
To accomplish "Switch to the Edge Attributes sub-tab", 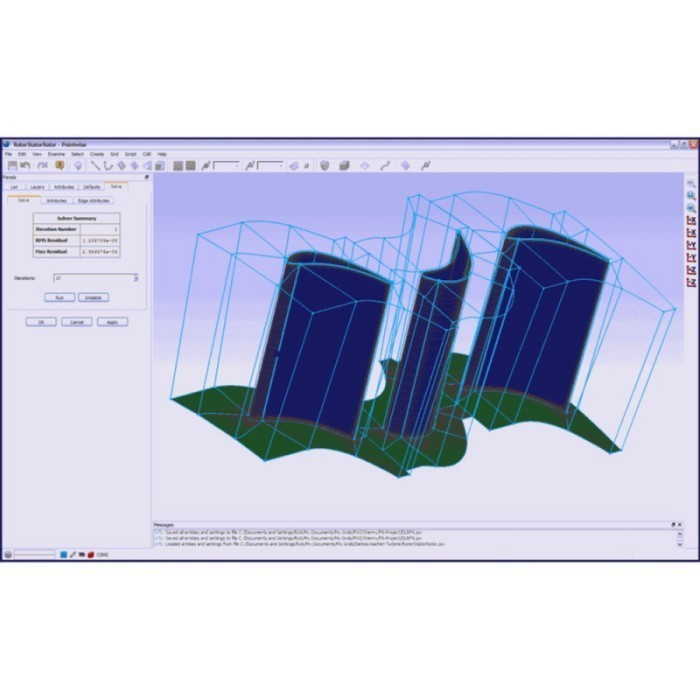I will coord(93,200).
